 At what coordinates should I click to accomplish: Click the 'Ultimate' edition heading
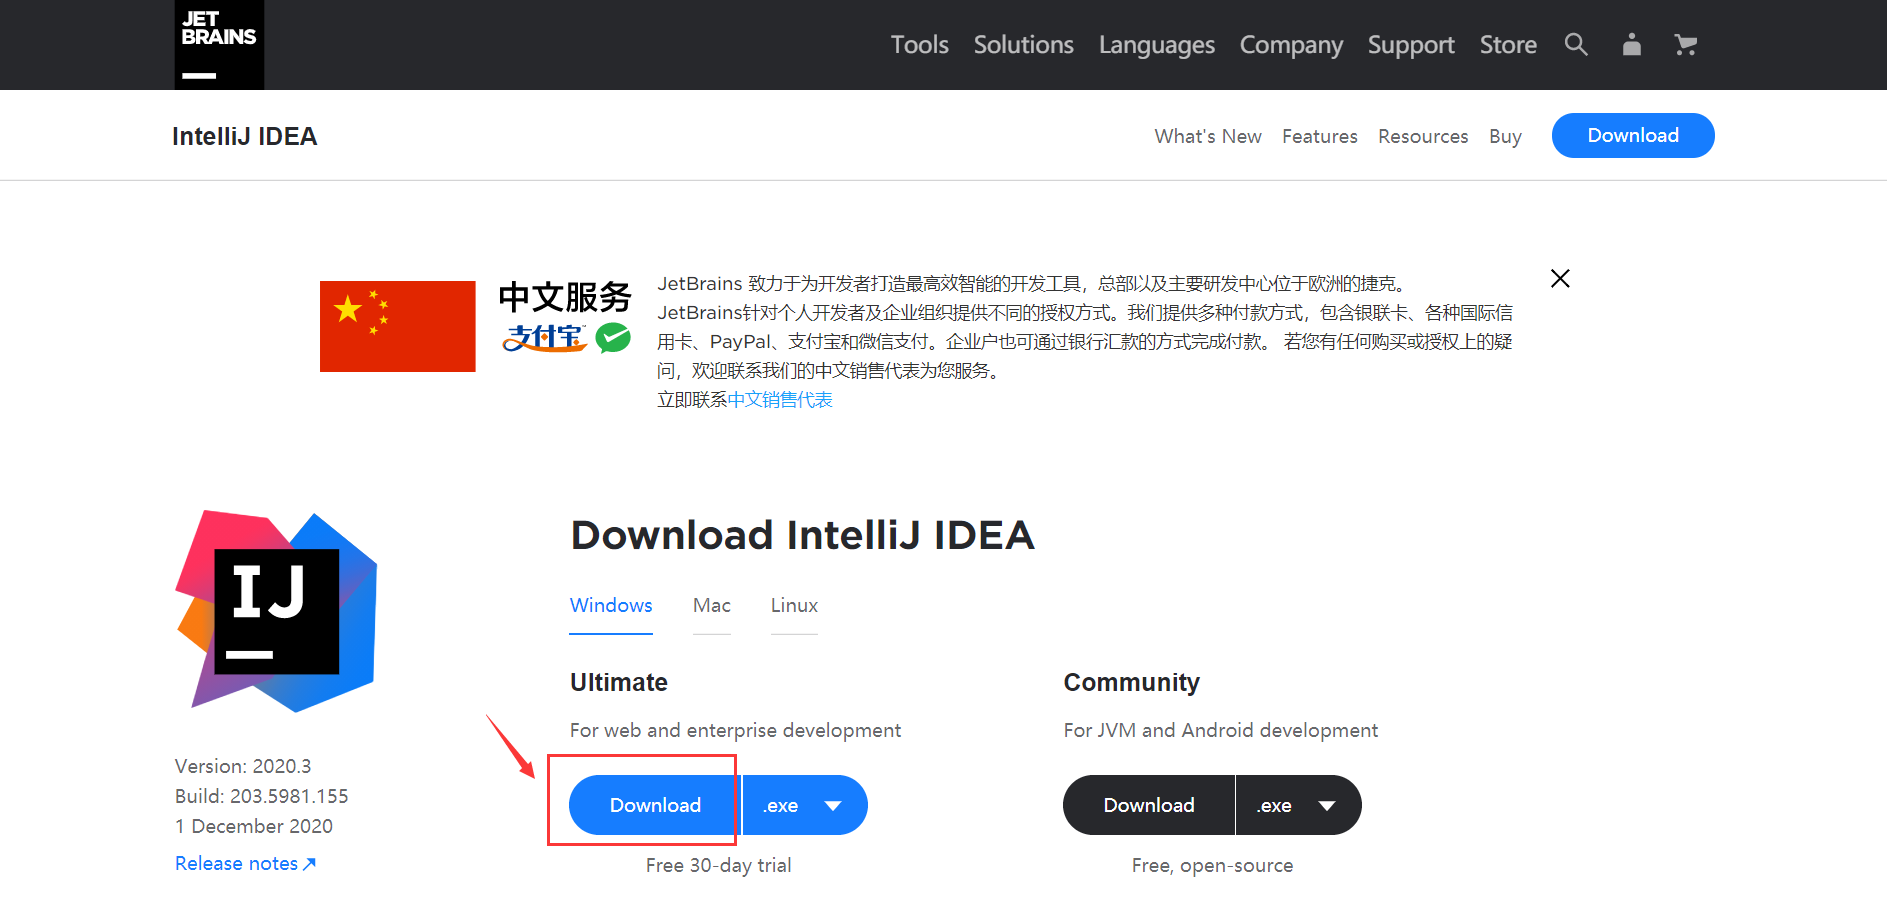(x=619, y=682)
